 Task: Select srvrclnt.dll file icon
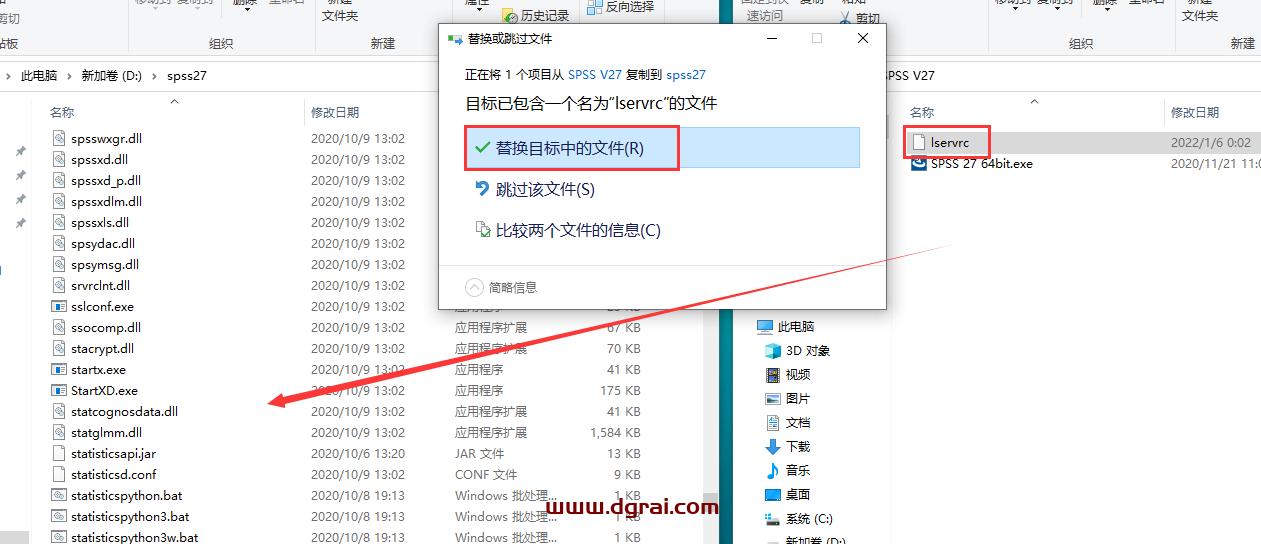[x=59, y=285]
